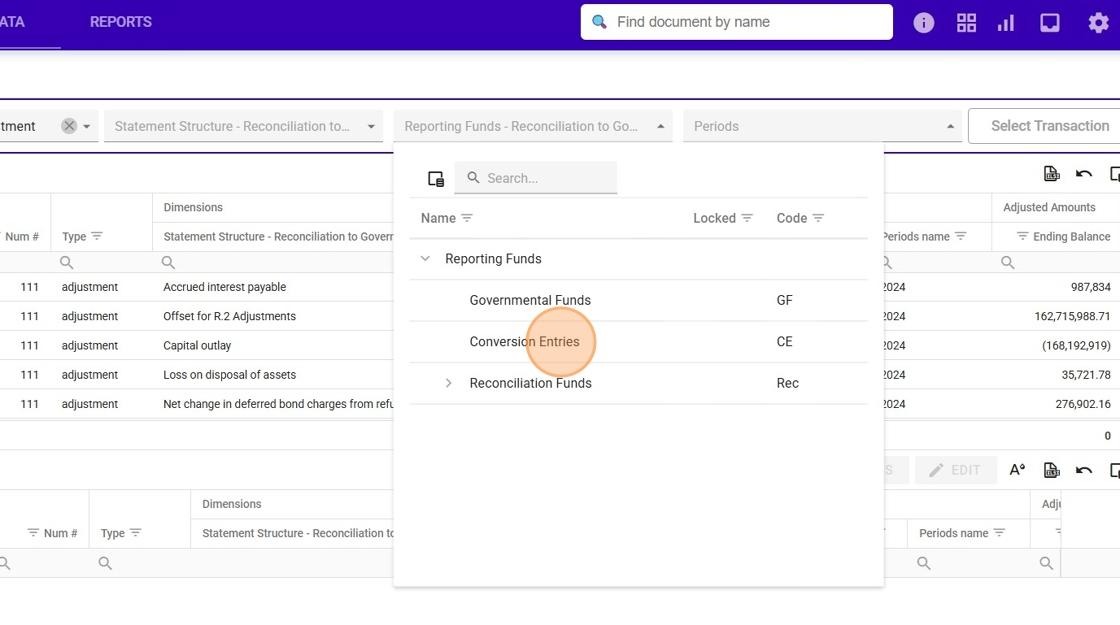Open the REPORTS tab
1120x625 pixels.
[121, 22]
